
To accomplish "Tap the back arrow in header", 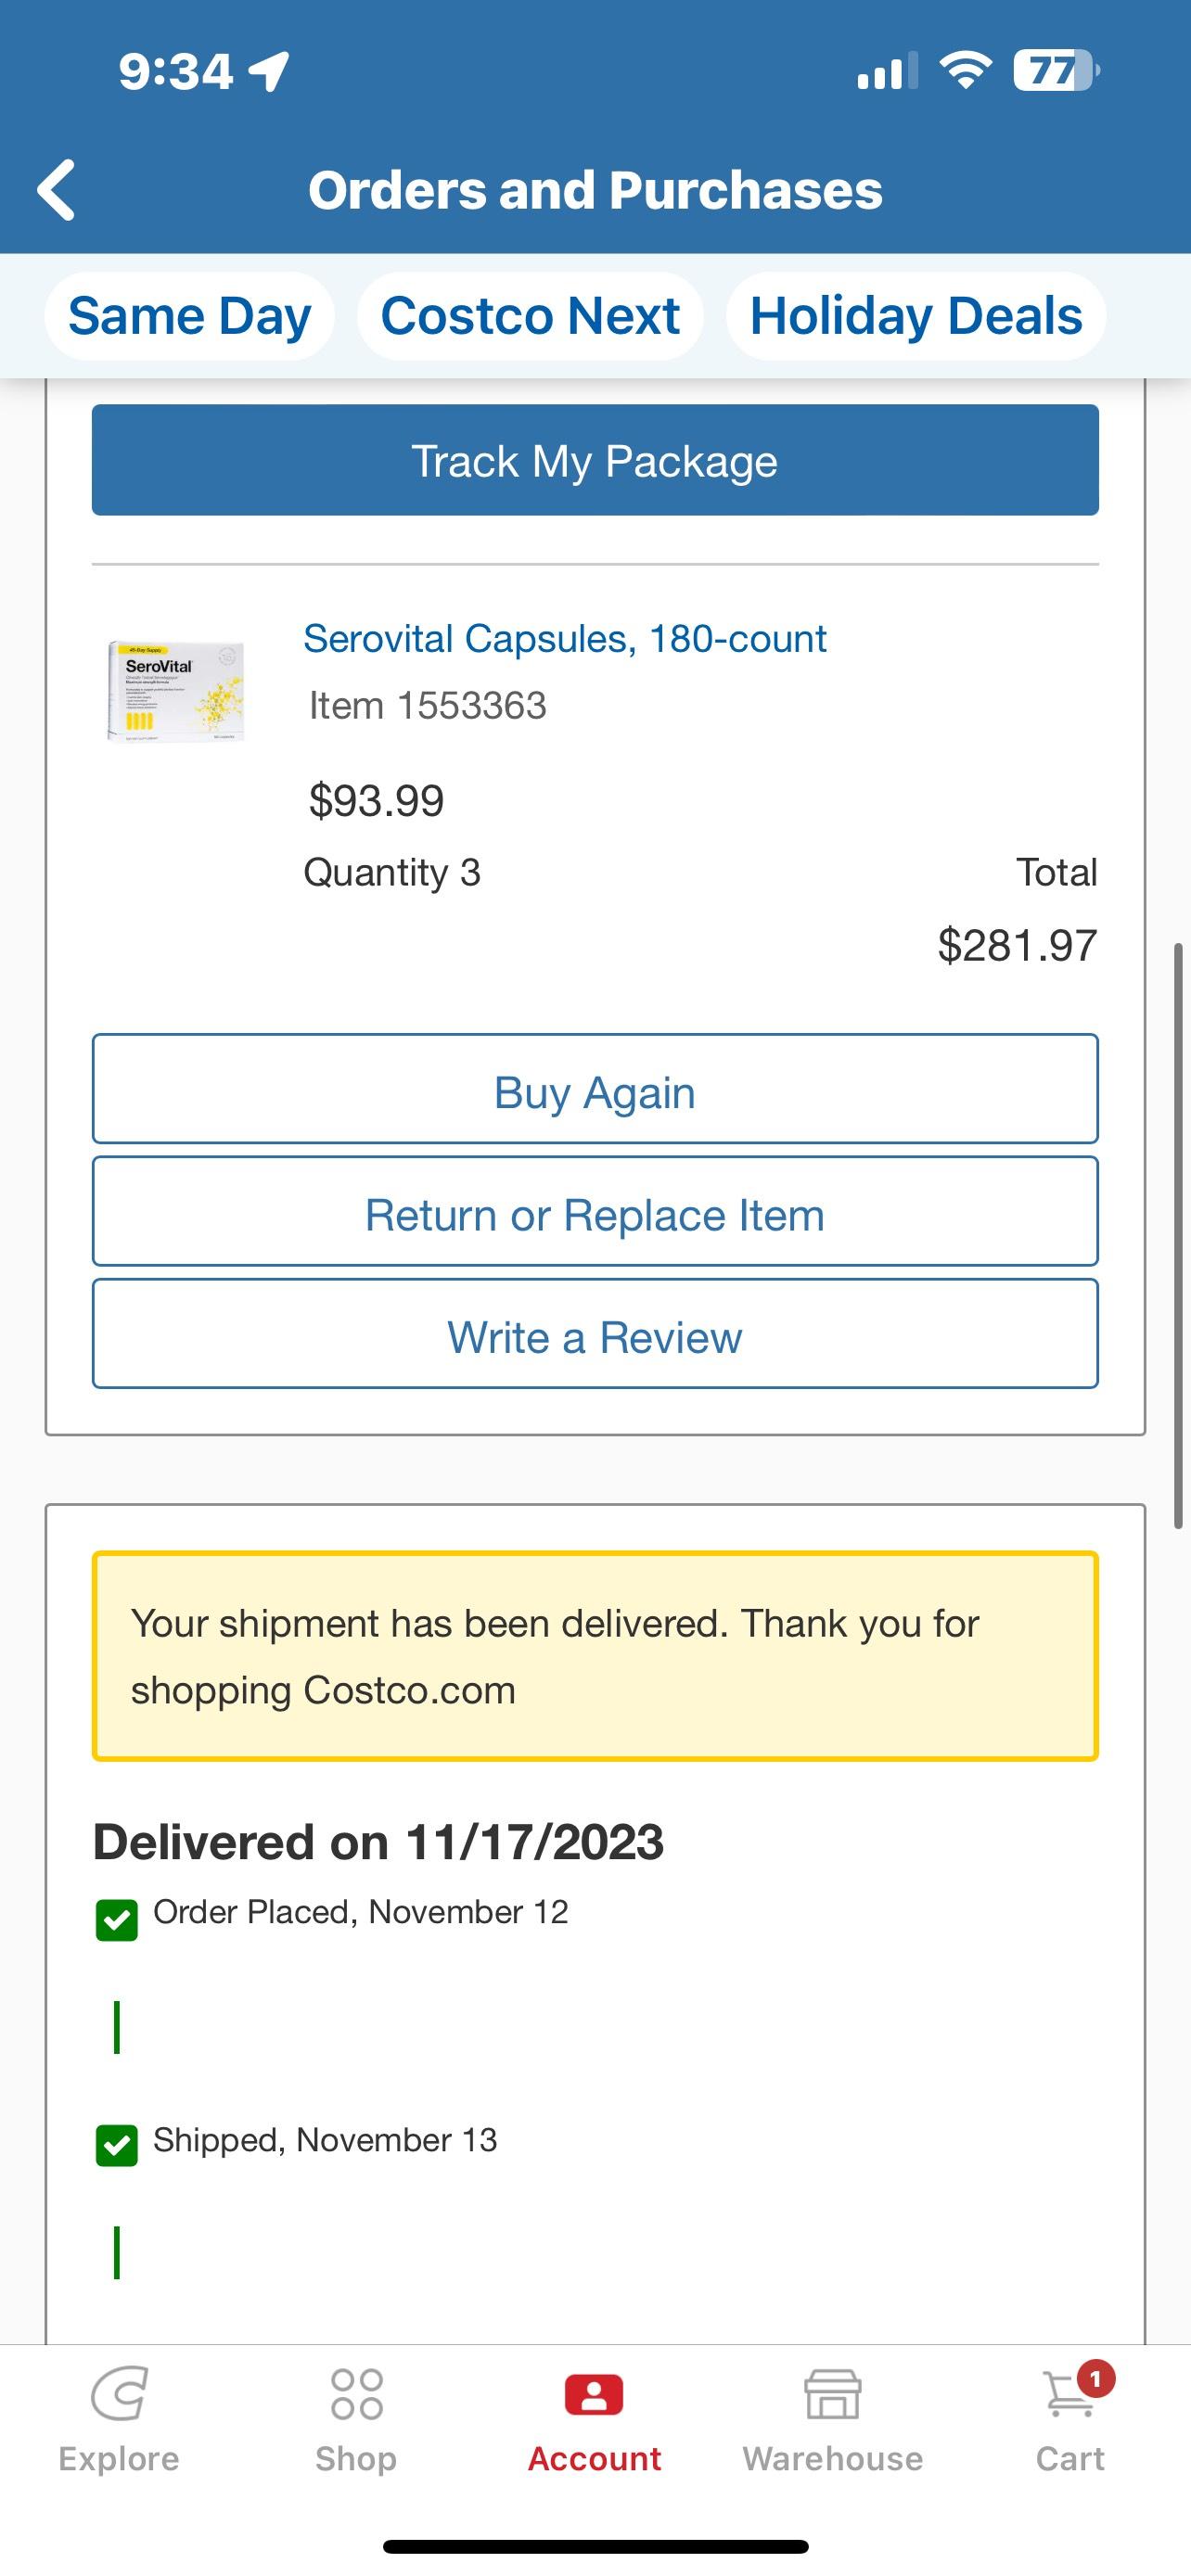I will click(57, 190).
